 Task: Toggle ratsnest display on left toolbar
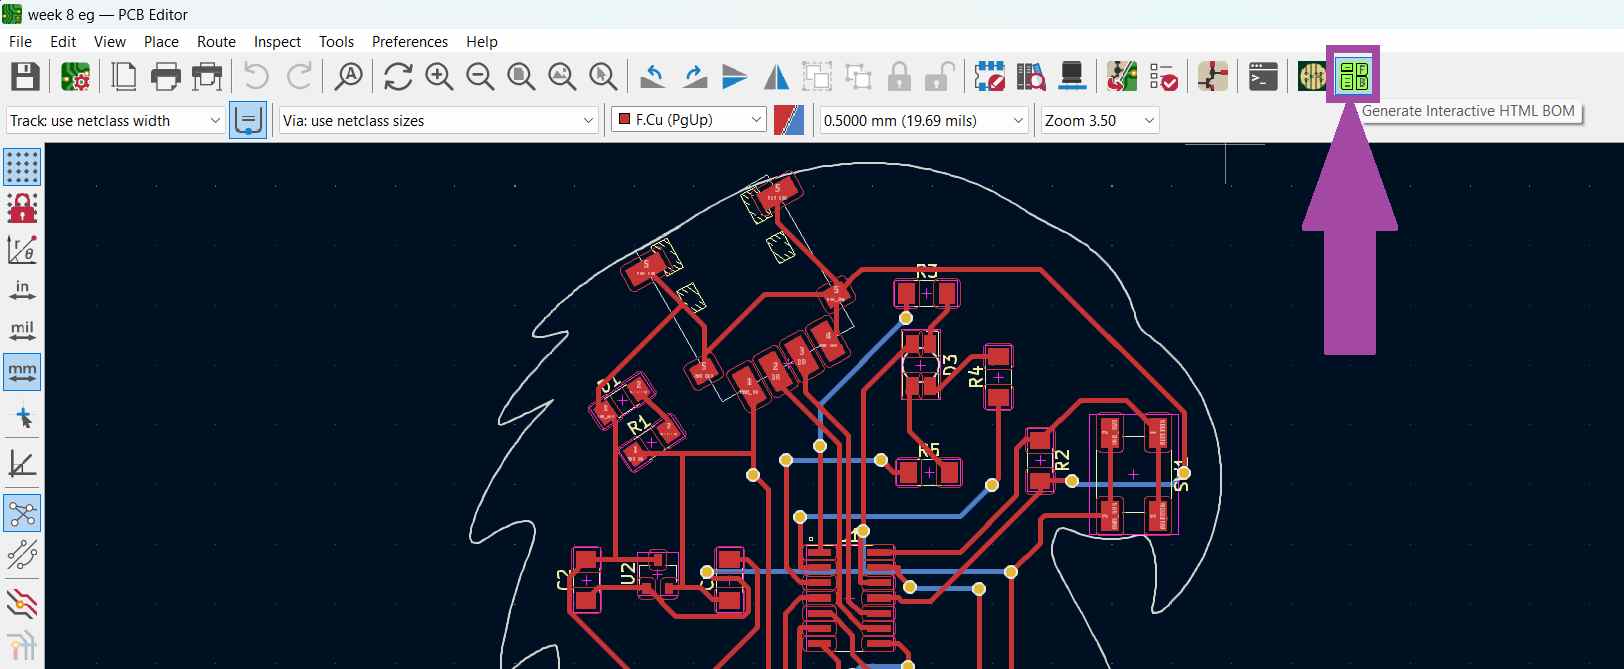coord(22,514)
